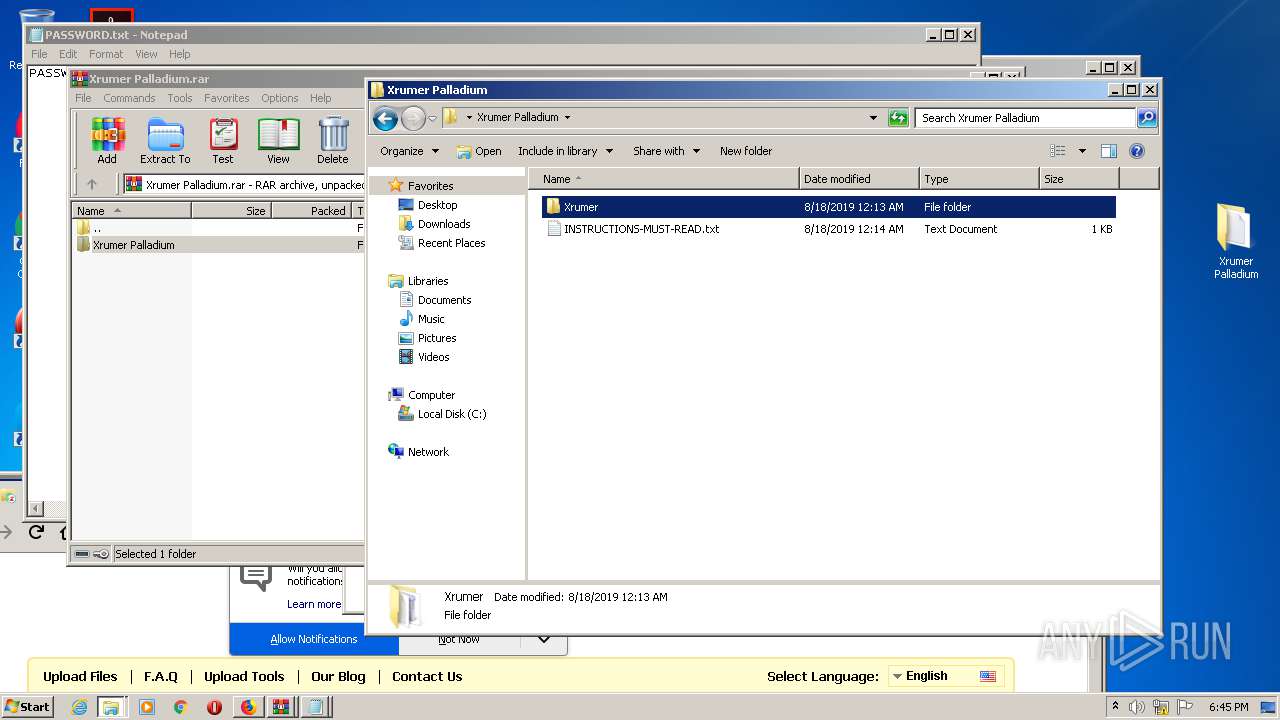
Task: Expand address bar history dropdown
Action: pyautogui.click(x=875, y=118)
